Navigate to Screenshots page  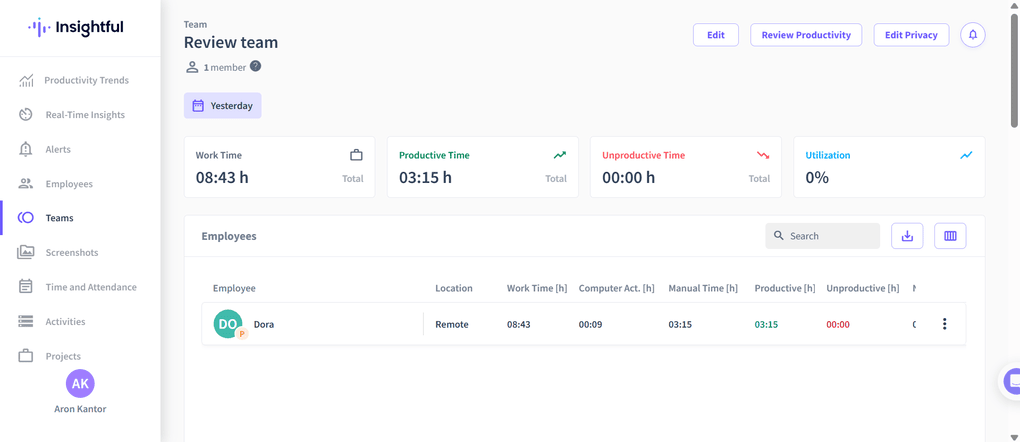click(x=72, y=253)
